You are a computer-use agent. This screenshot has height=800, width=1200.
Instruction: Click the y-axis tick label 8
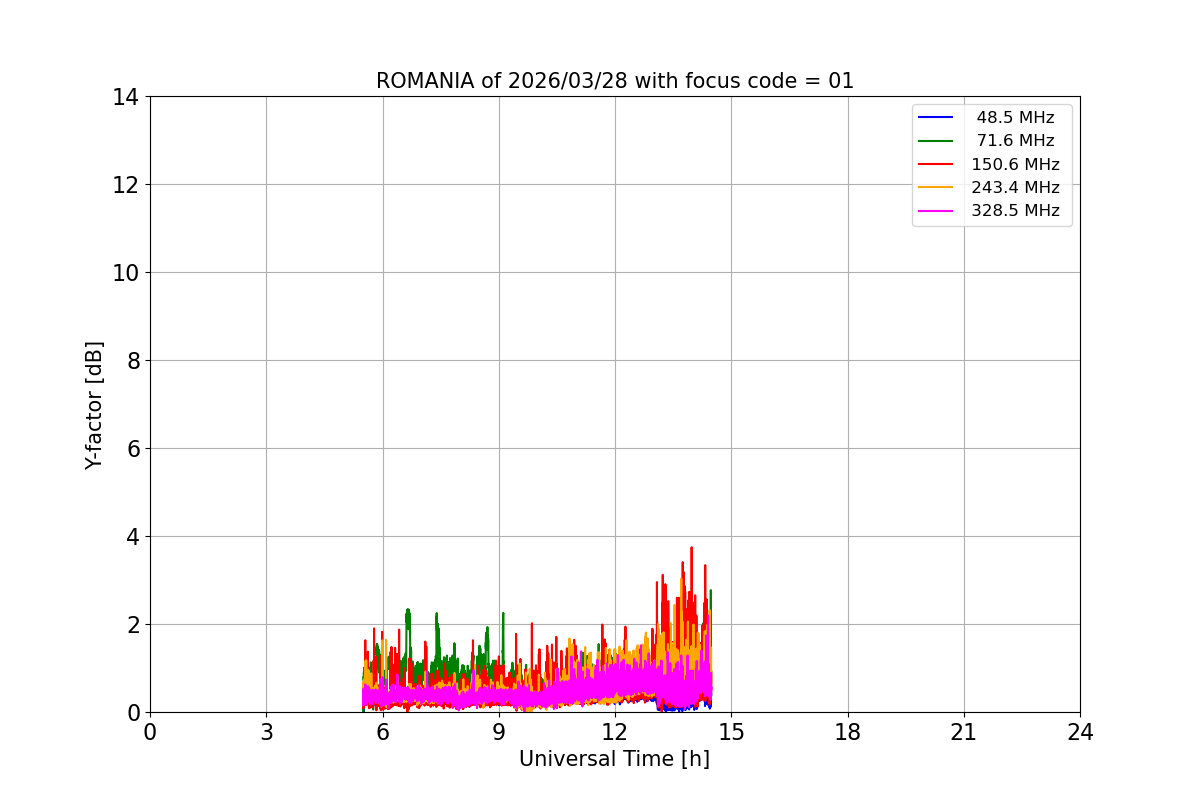pos(133,361)
